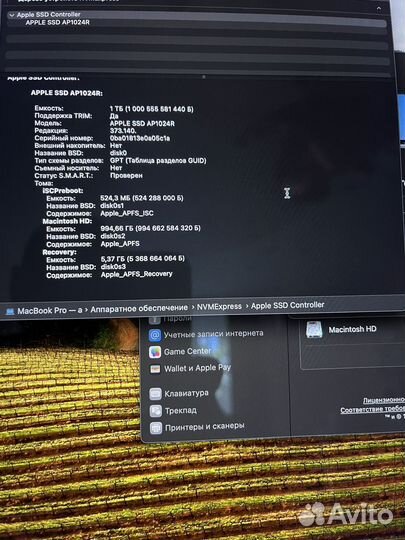405x540 pixels.
Task: Click disk0s1 BSD name value
Action: click(112, 206)
